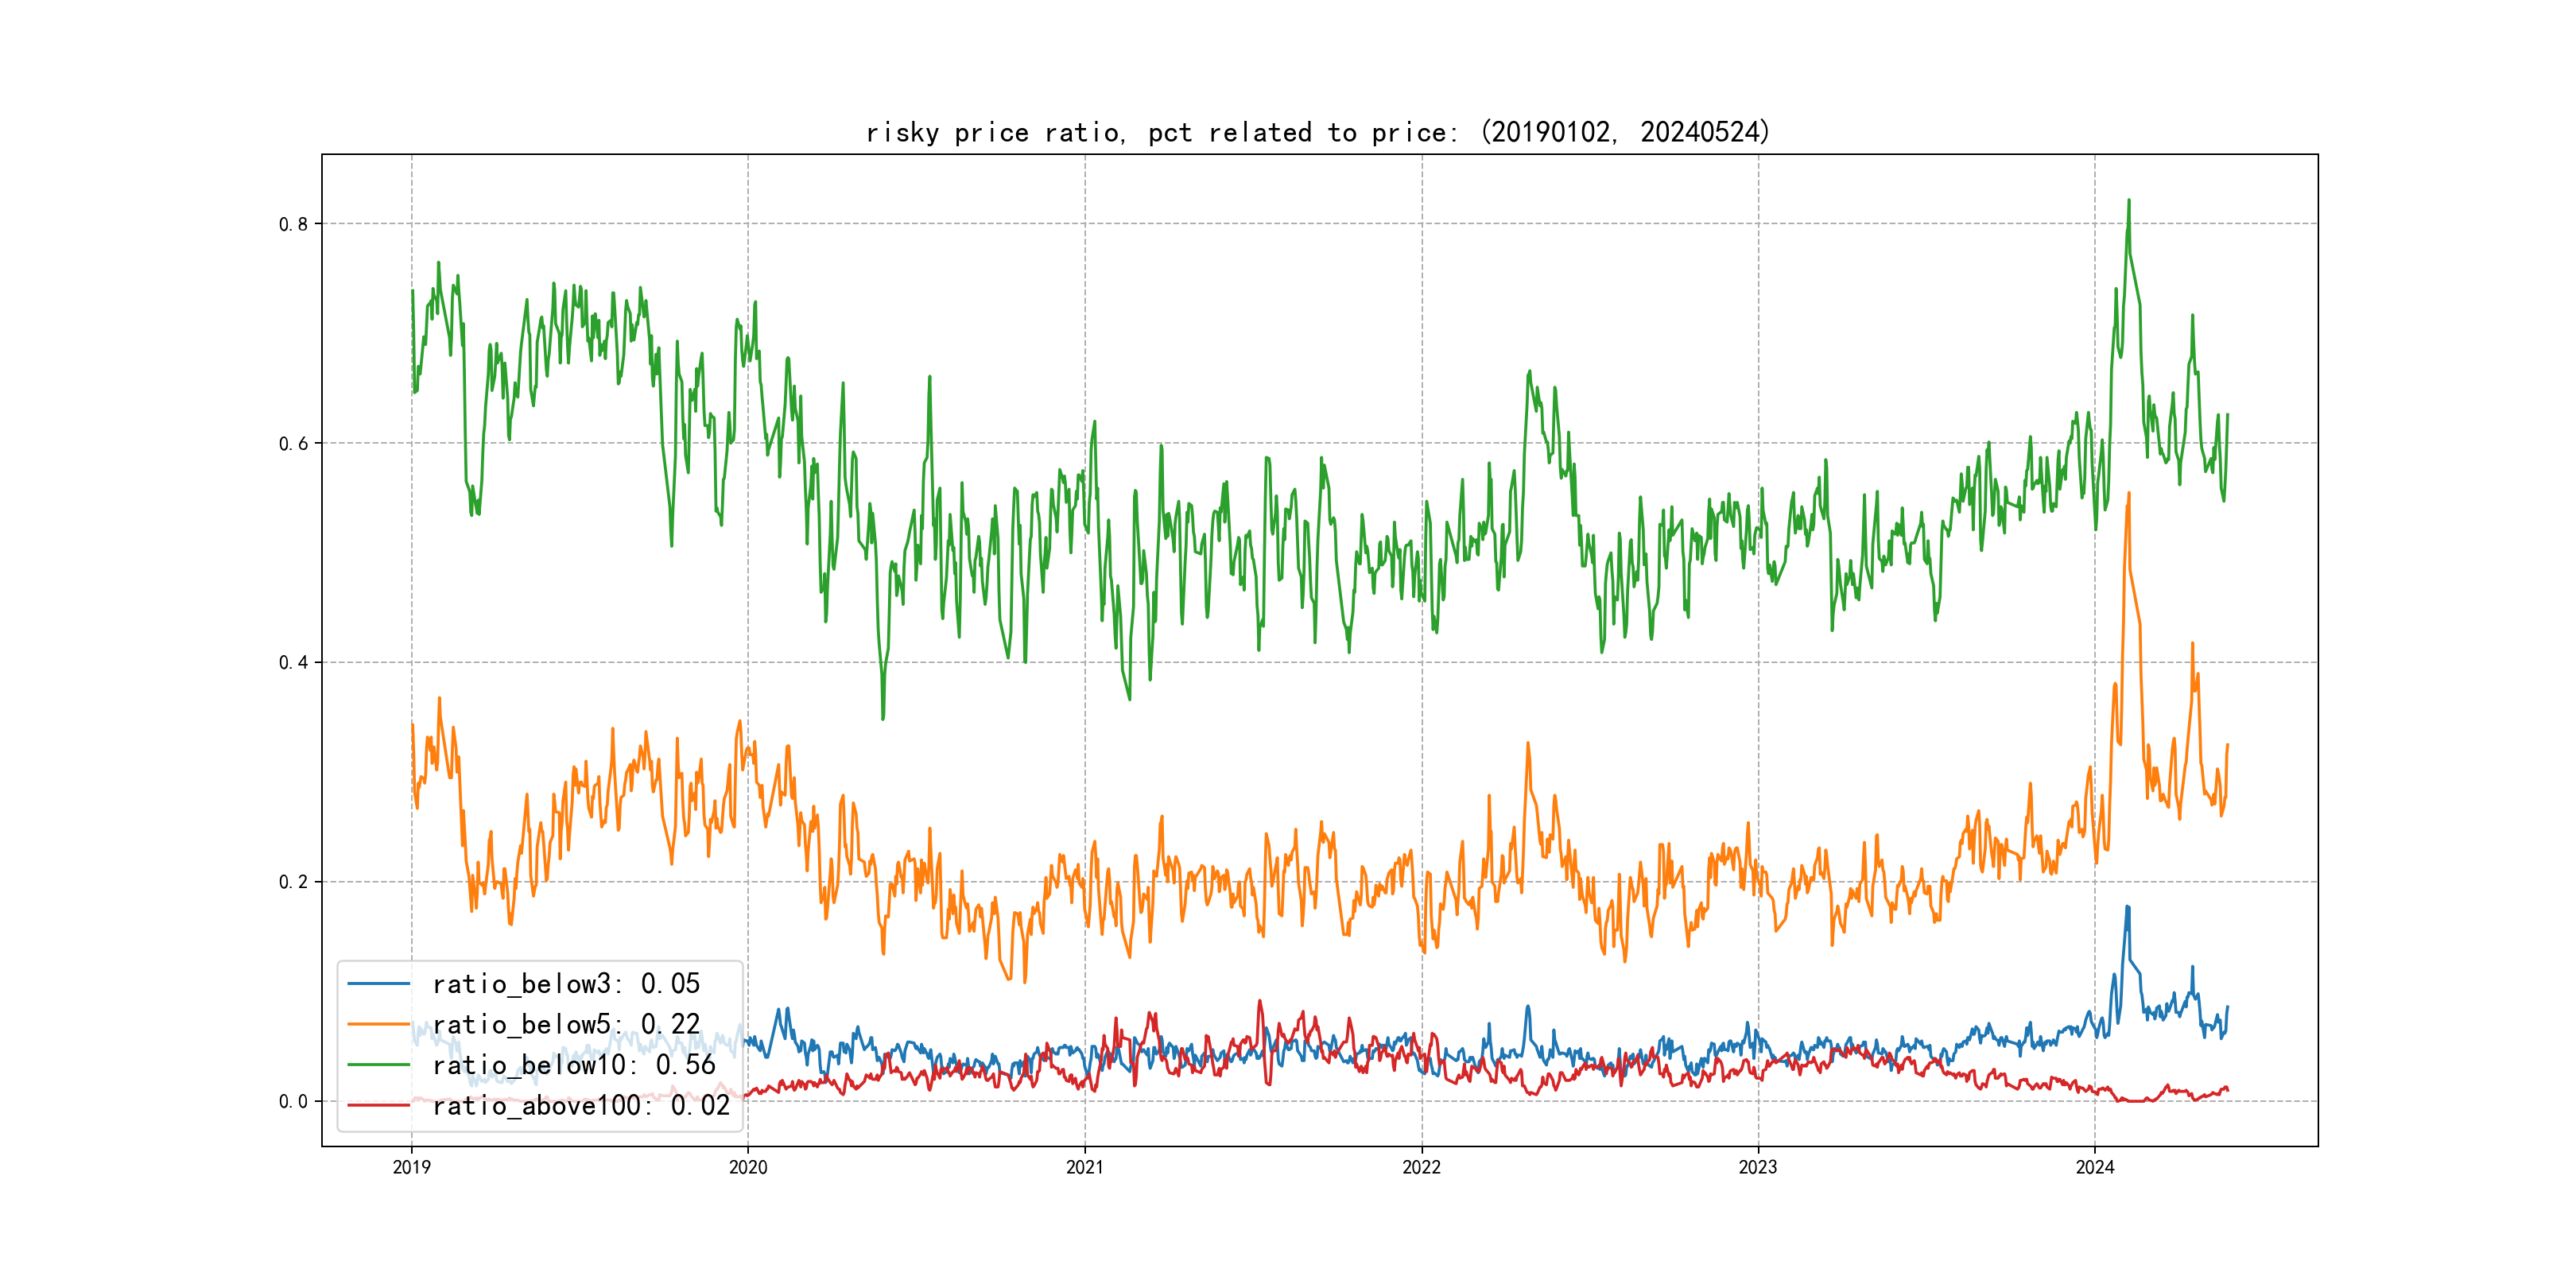Image resolution: width=2576 pixels, height=1288 pixels.
Task: Click the ratio_above100 legend label
Action: (x=581, y=1105)
